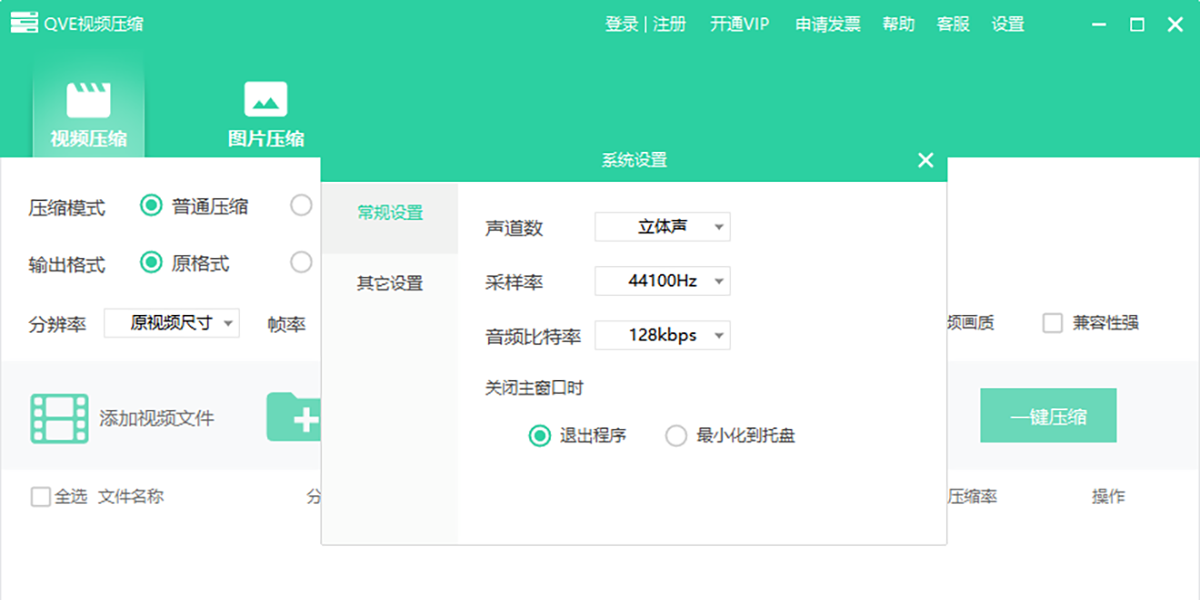The width and height of the screenshot is (1200, 600).
Task: Click the QVE app logo icon
Action: pyautogui.click(x=24, y=24)
